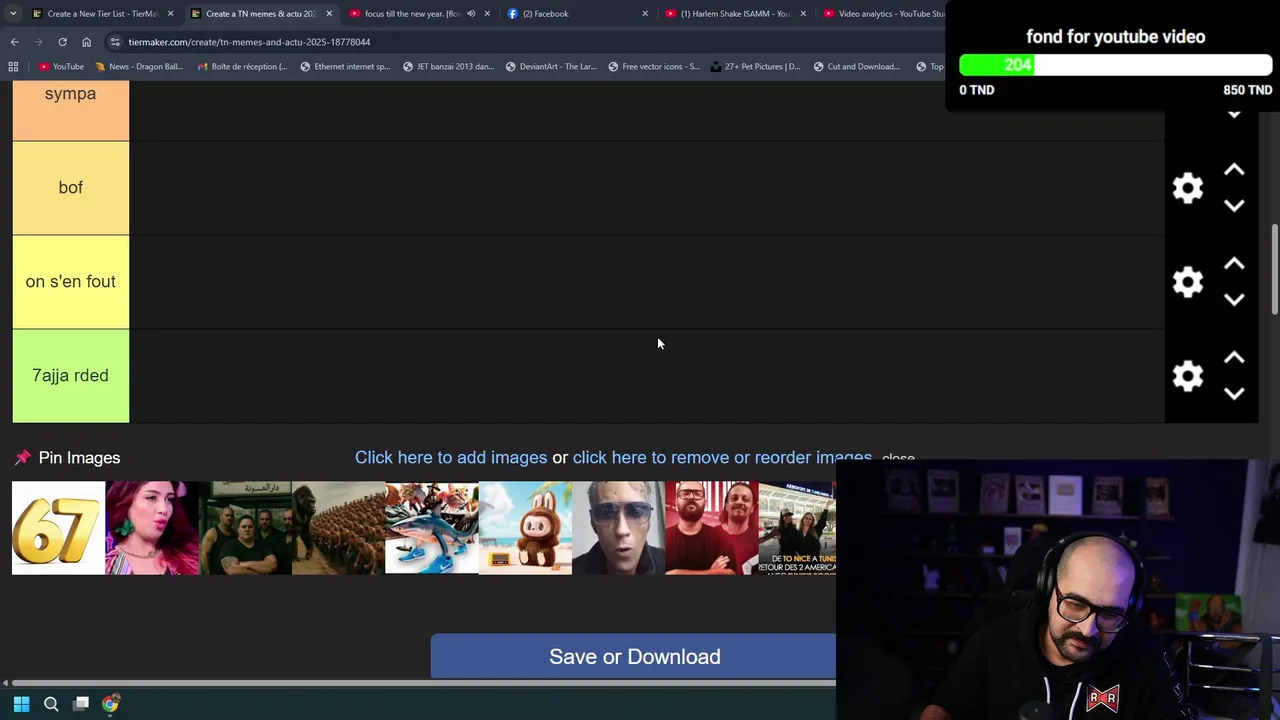Viewport: 1280px width, 720px height.
Task: Open News - Dragon Ball bookmark
Action: pos(139,67)
